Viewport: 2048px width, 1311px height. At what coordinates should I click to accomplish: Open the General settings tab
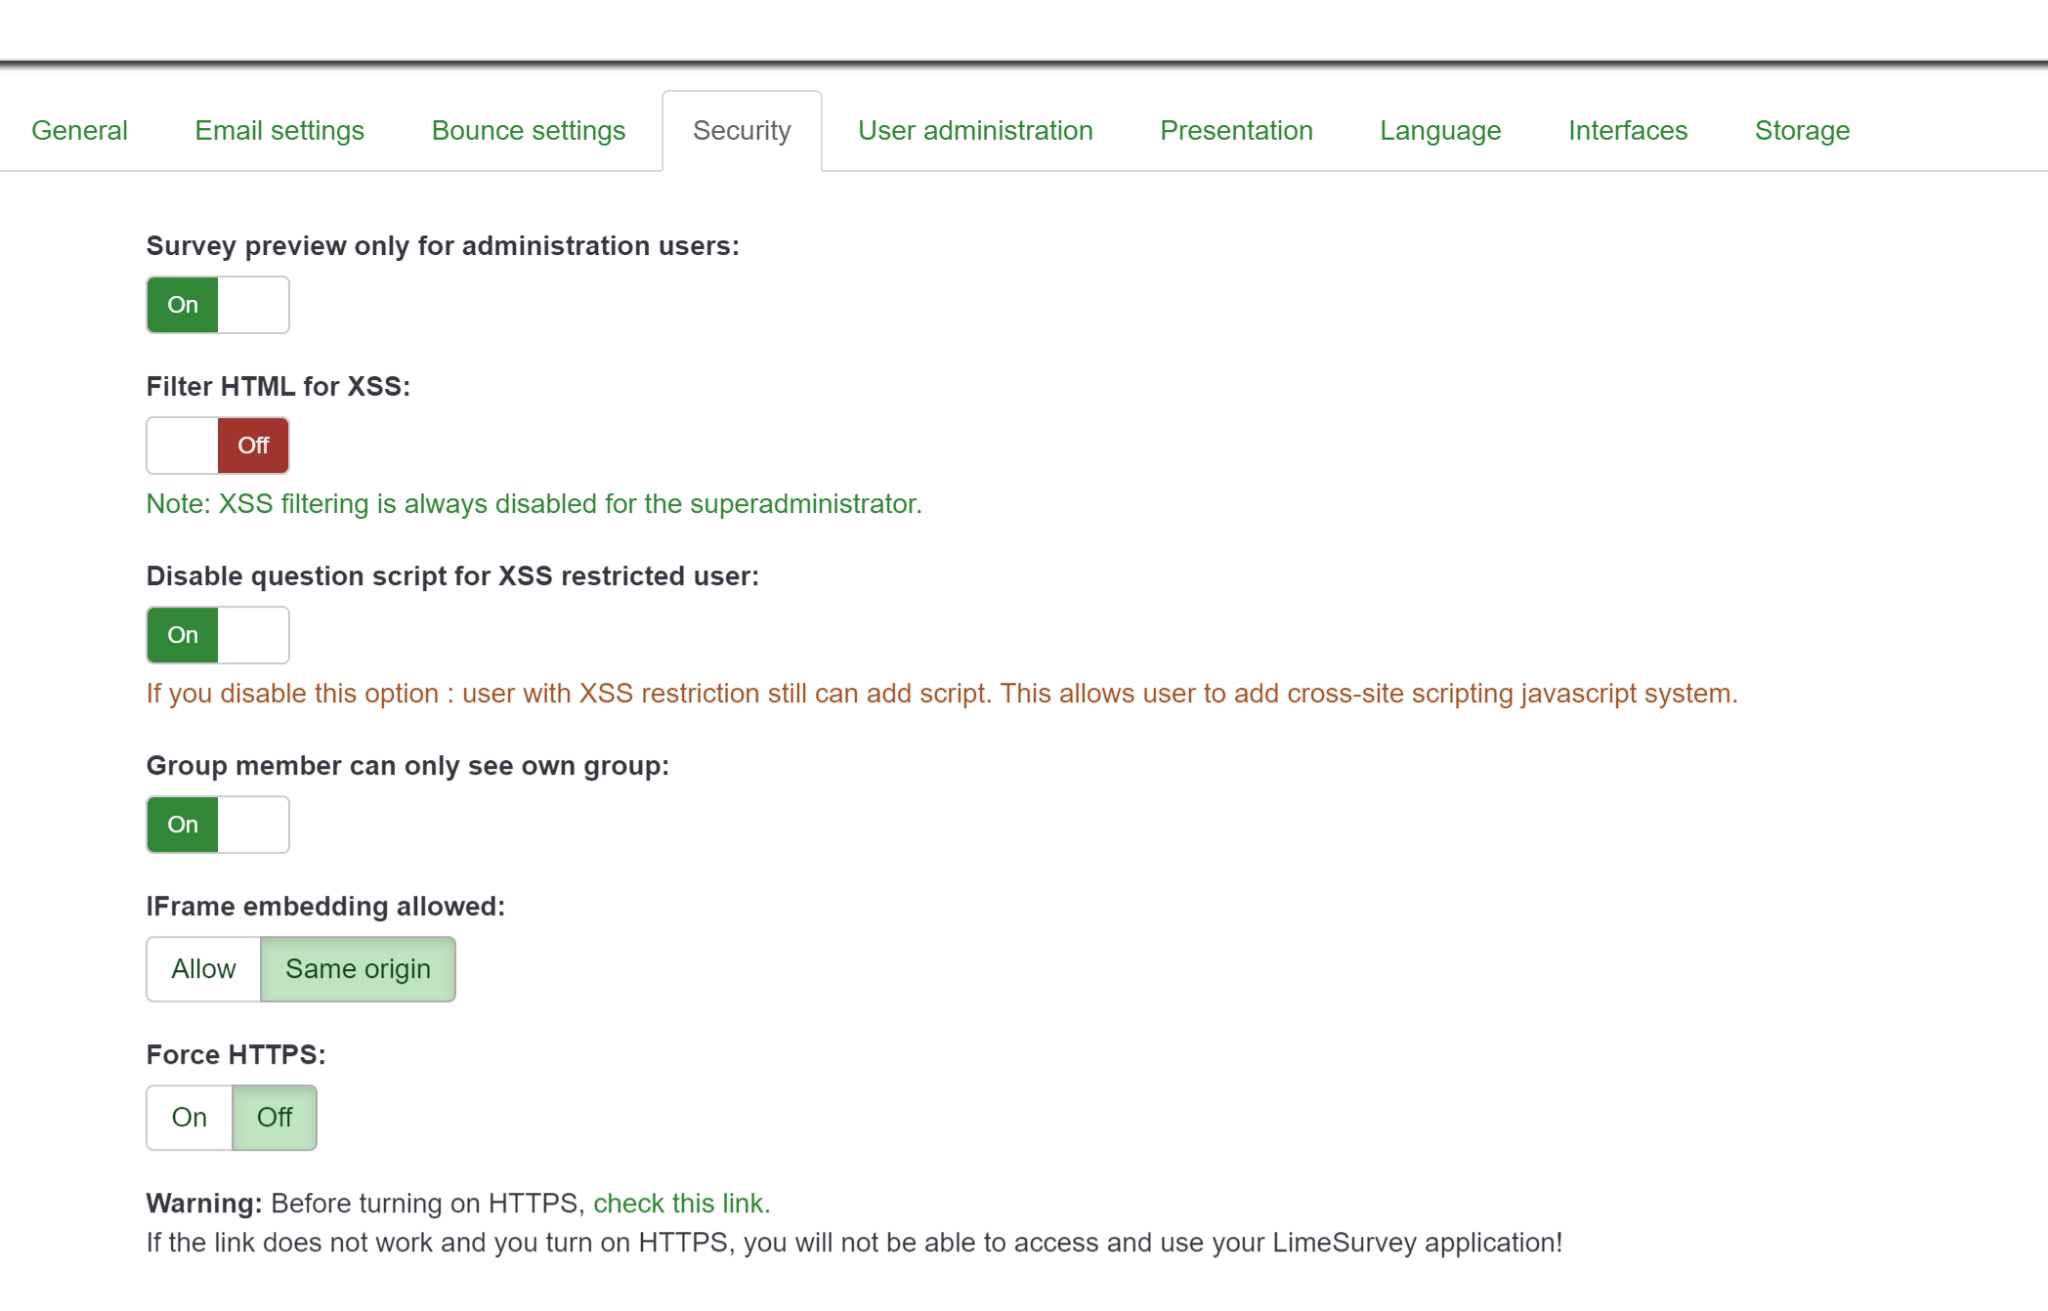(79, 131)
